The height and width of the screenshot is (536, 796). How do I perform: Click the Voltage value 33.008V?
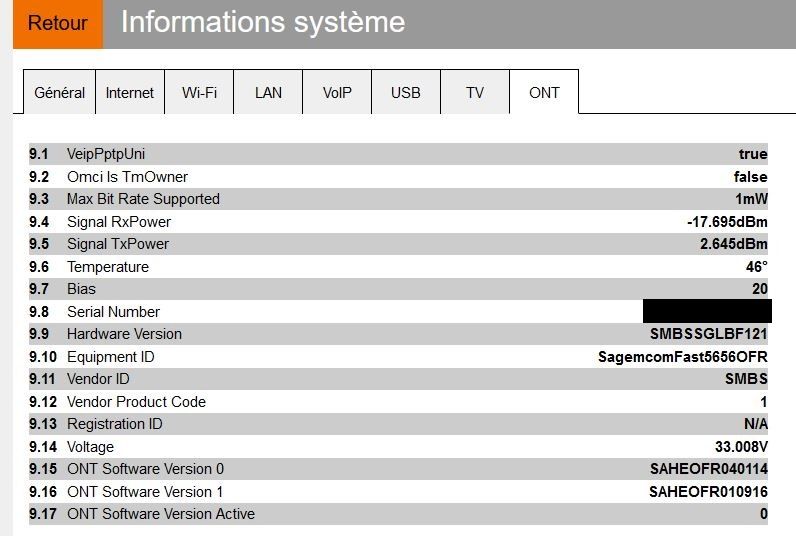[x=741, y=447]
